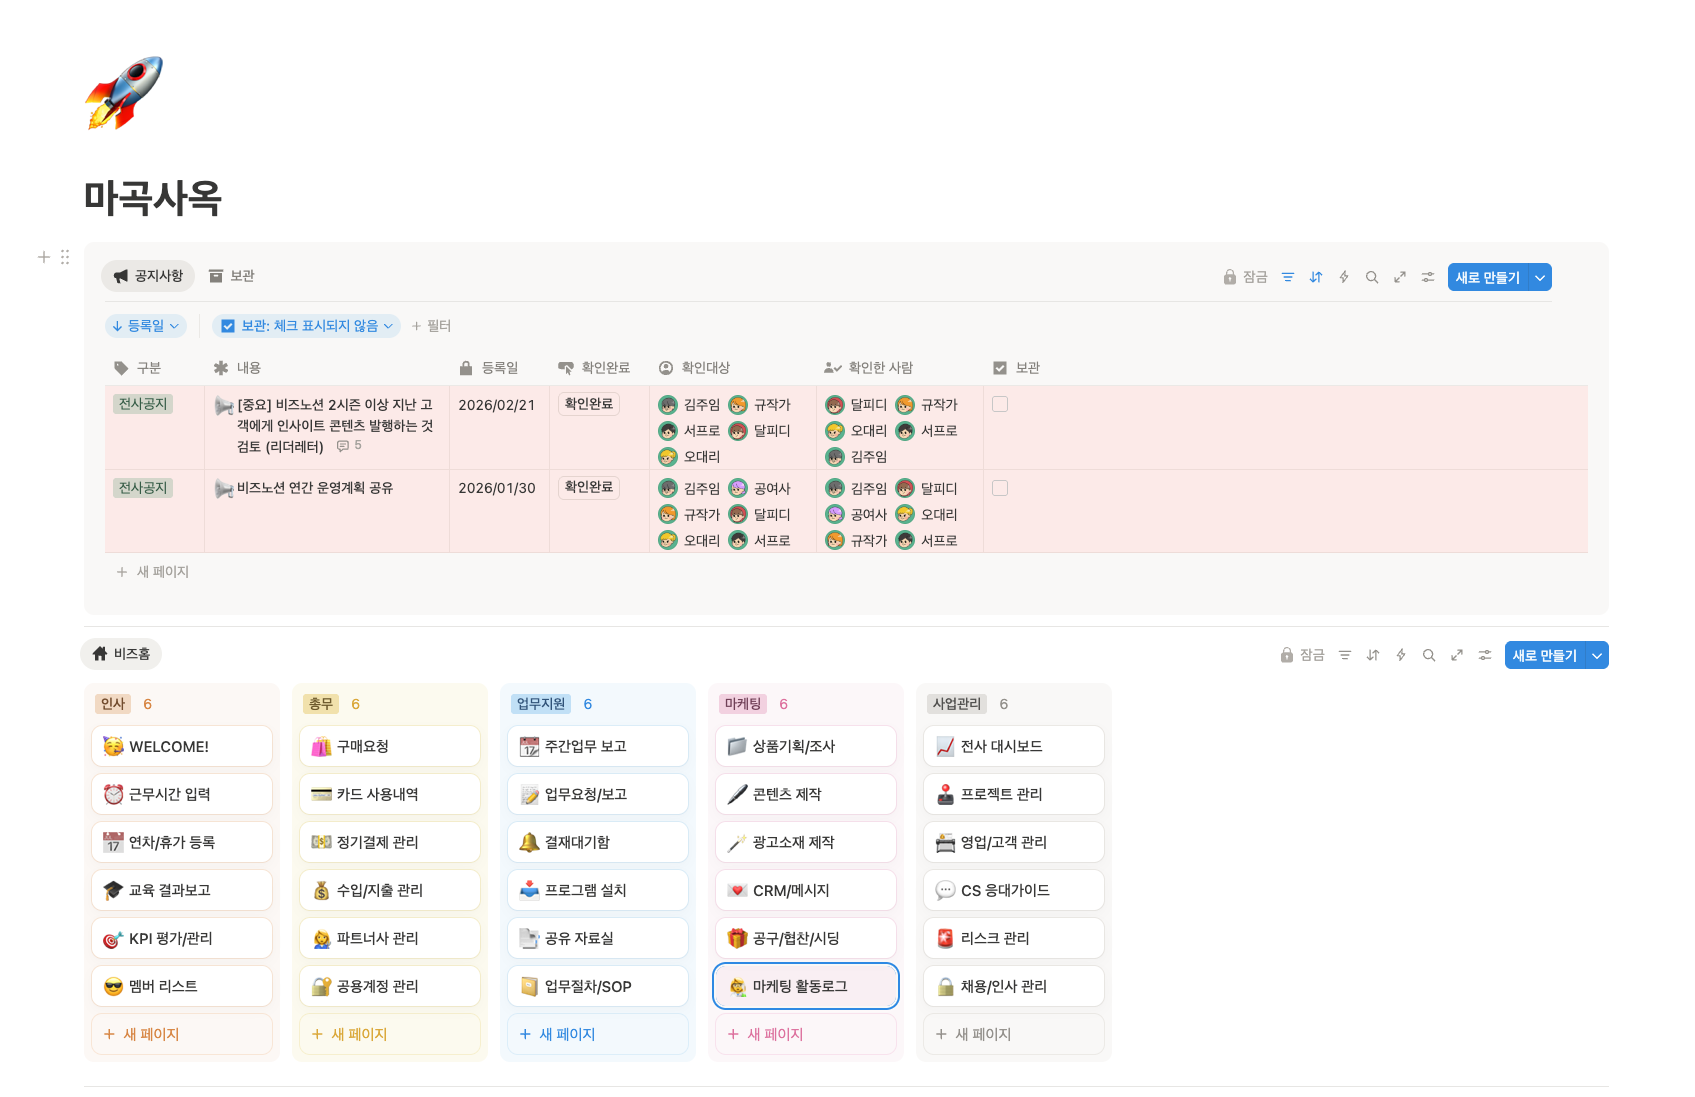This screenshot has width=1695, height=1097.
Task: Open the 전사 대시보드 card
Action: (x=1014, y=746)
